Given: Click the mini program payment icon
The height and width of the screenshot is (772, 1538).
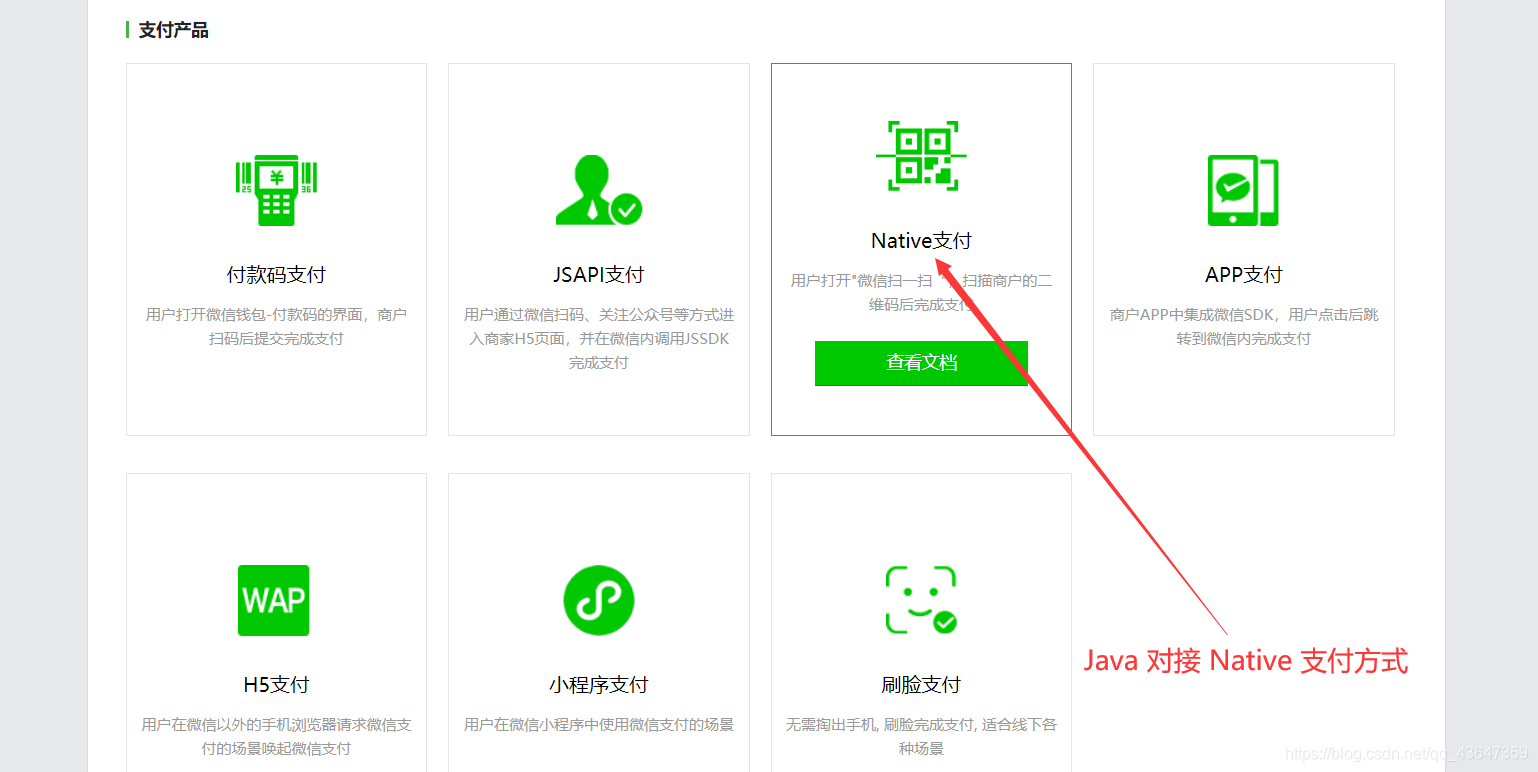Looking at the screenshot, I should click(x=599, y=600).
